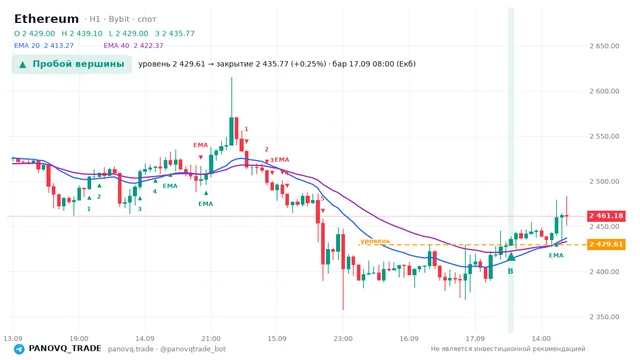Click the 14.09 date label on time axis
This screenshot has height=360, width=640.
pyautogui.click(x=145, y=338)
